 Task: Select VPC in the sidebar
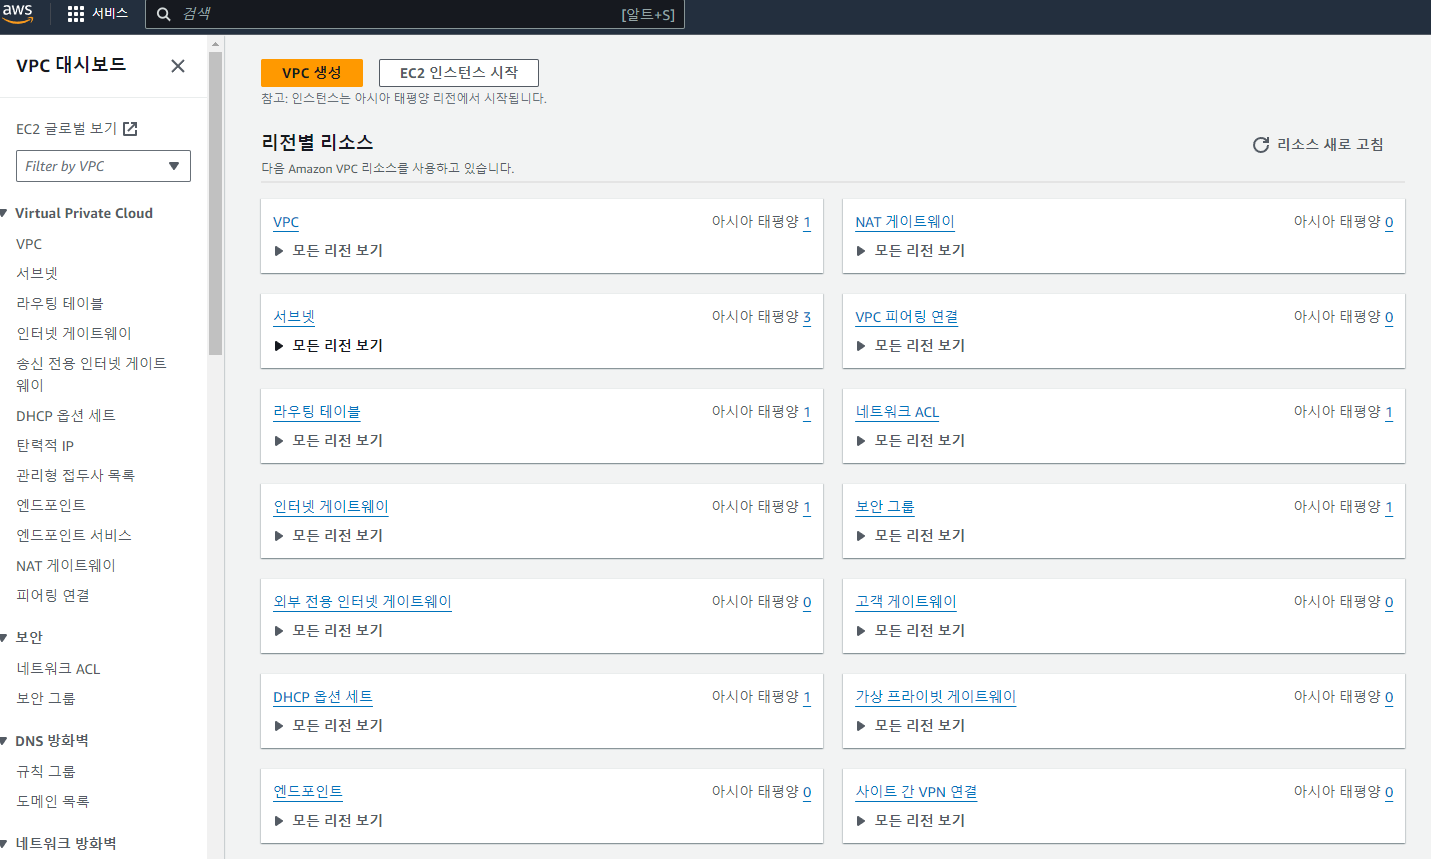(29, 244)
